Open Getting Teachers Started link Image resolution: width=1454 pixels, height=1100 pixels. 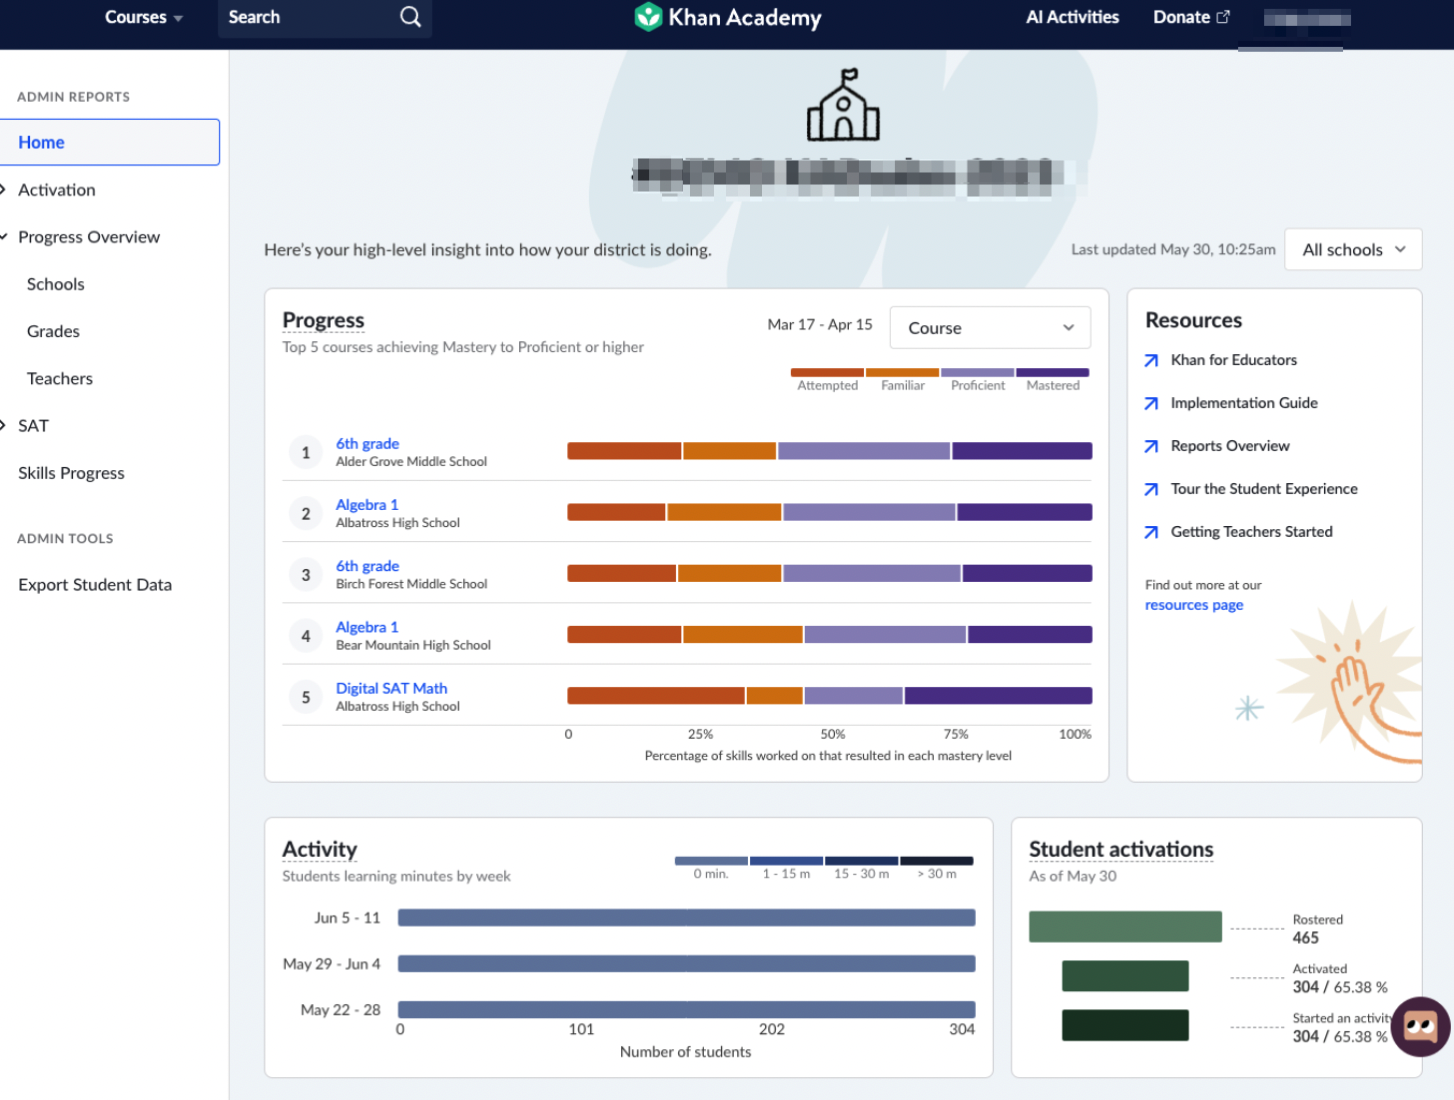[x=1251, y=532]
